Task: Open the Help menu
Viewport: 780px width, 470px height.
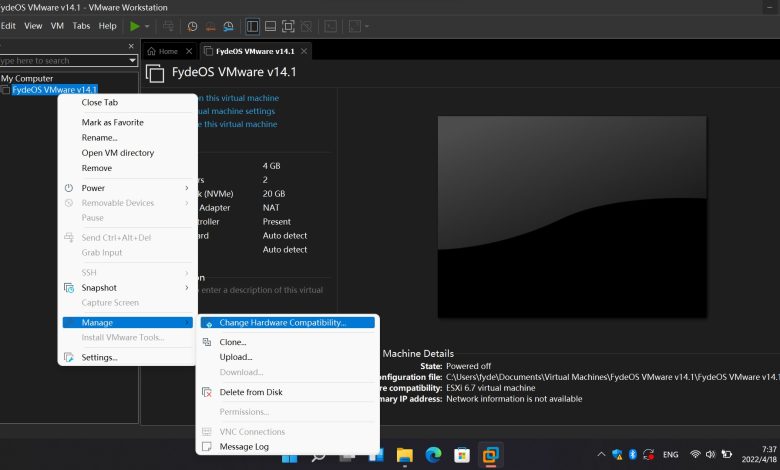Action: pos(107,26)
